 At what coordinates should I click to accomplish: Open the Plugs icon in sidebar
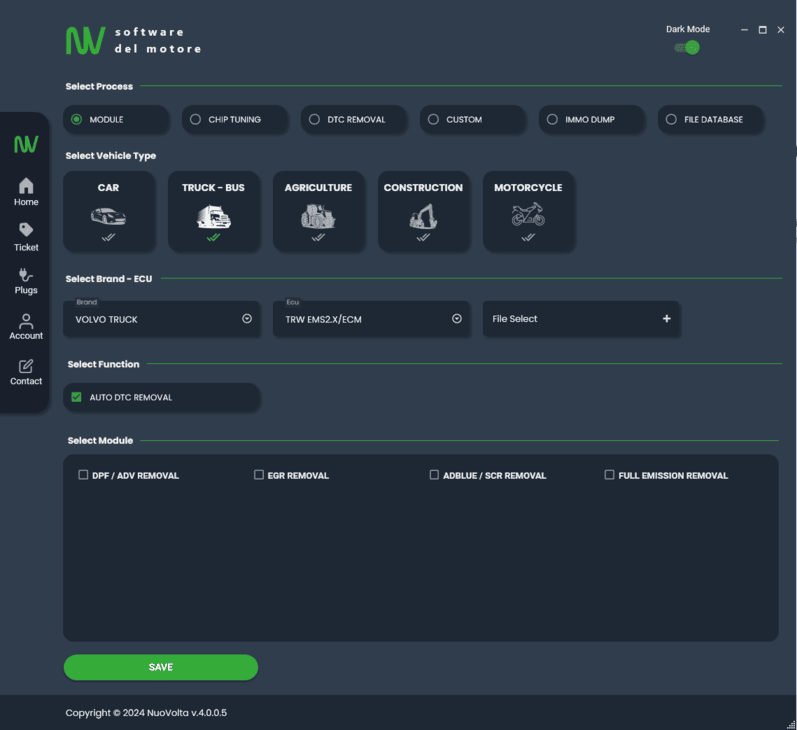[26, 275]
